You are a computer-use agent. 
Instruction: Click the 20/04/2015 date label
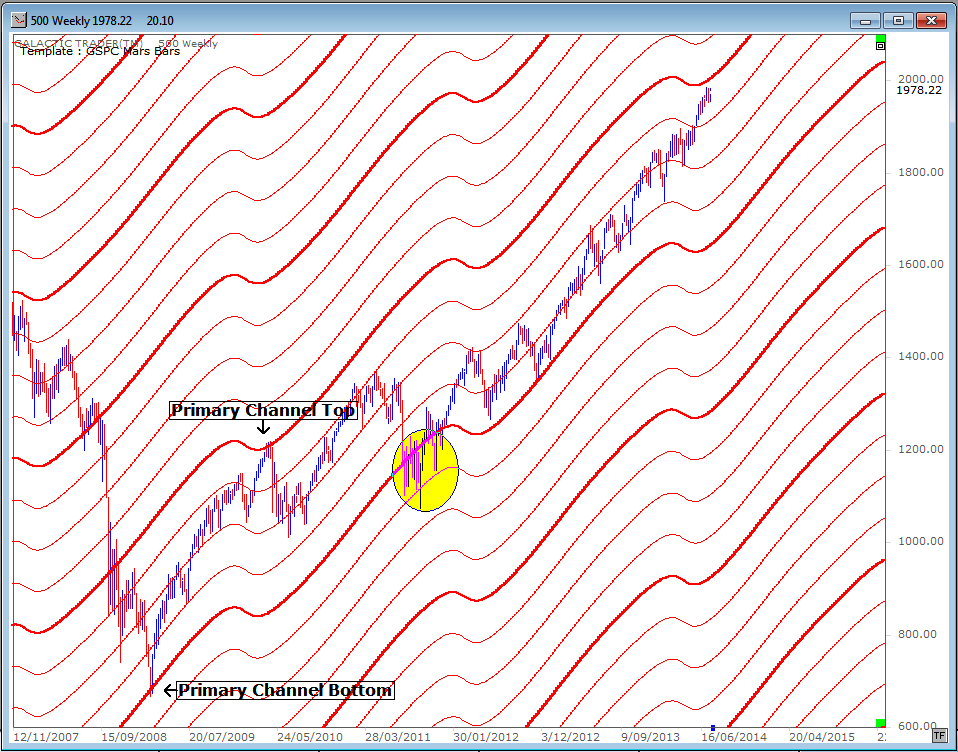[x=821, y=737]
